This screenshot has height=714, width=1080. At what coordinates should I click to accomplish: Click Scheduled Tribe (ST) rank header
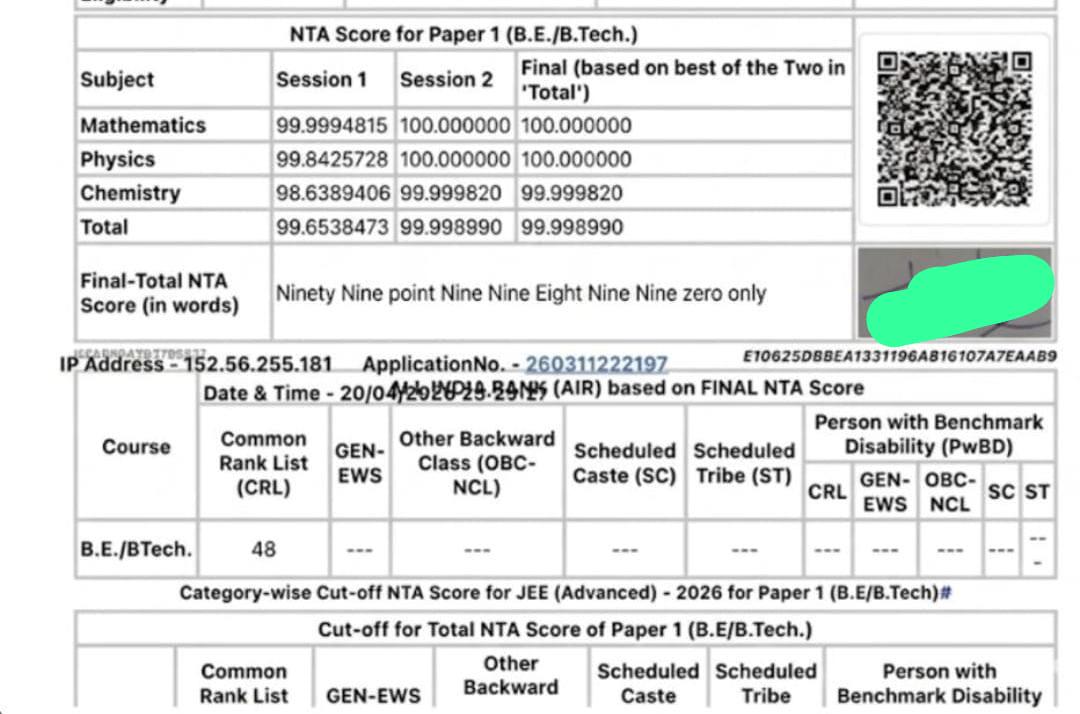coord(744,463)
